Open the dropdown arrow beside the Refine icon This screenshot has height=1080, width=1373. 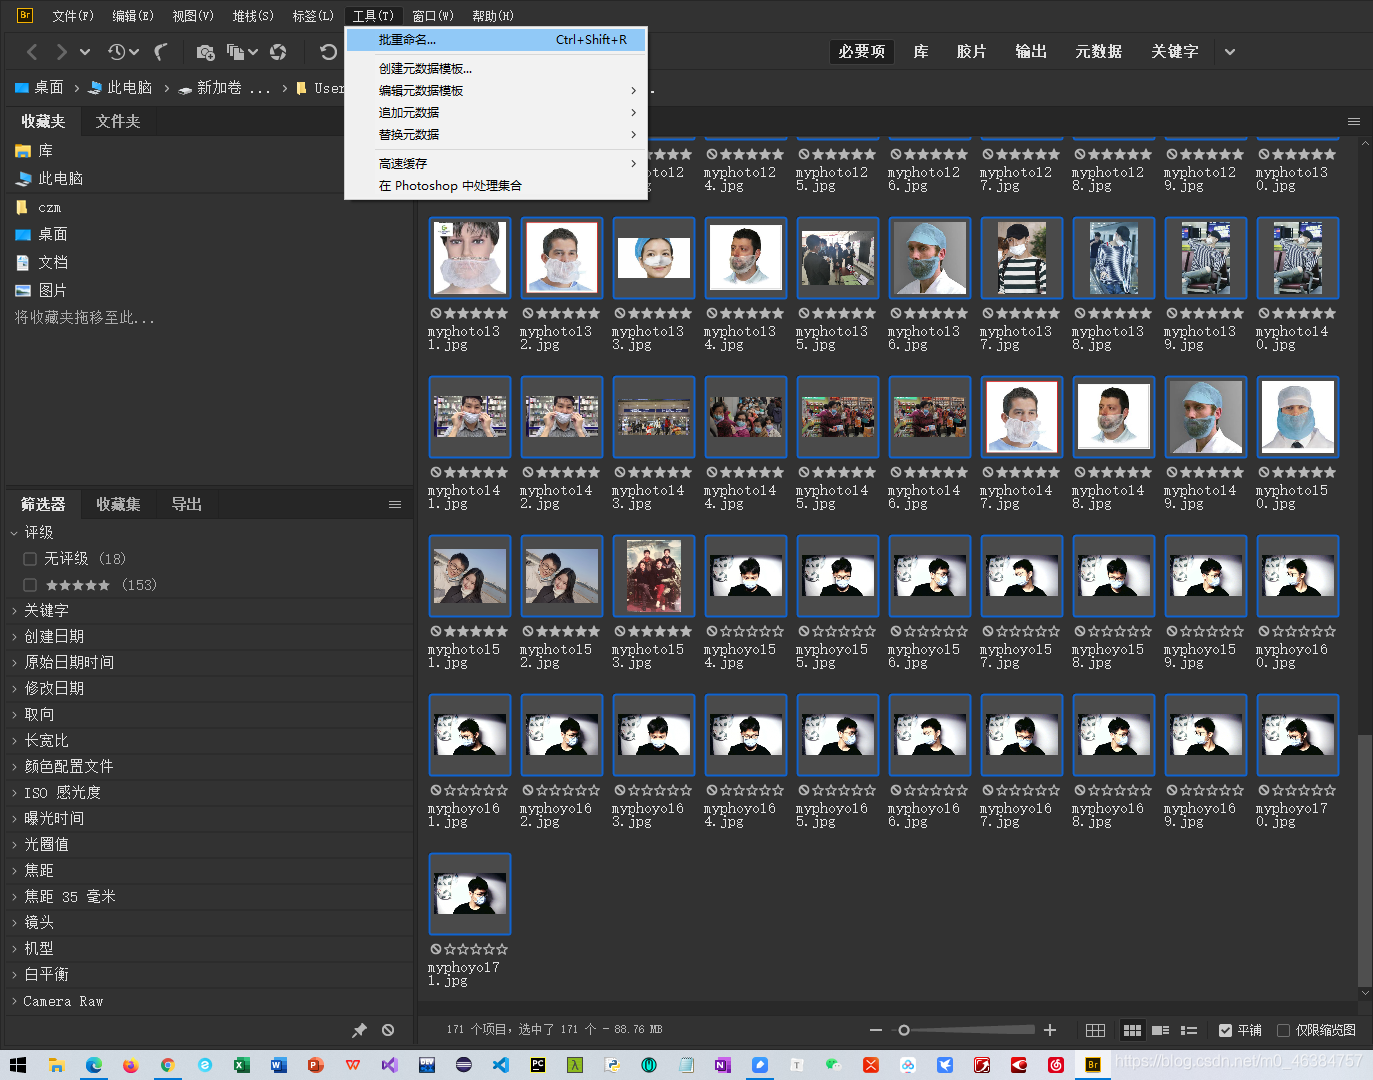click(253, 52)
